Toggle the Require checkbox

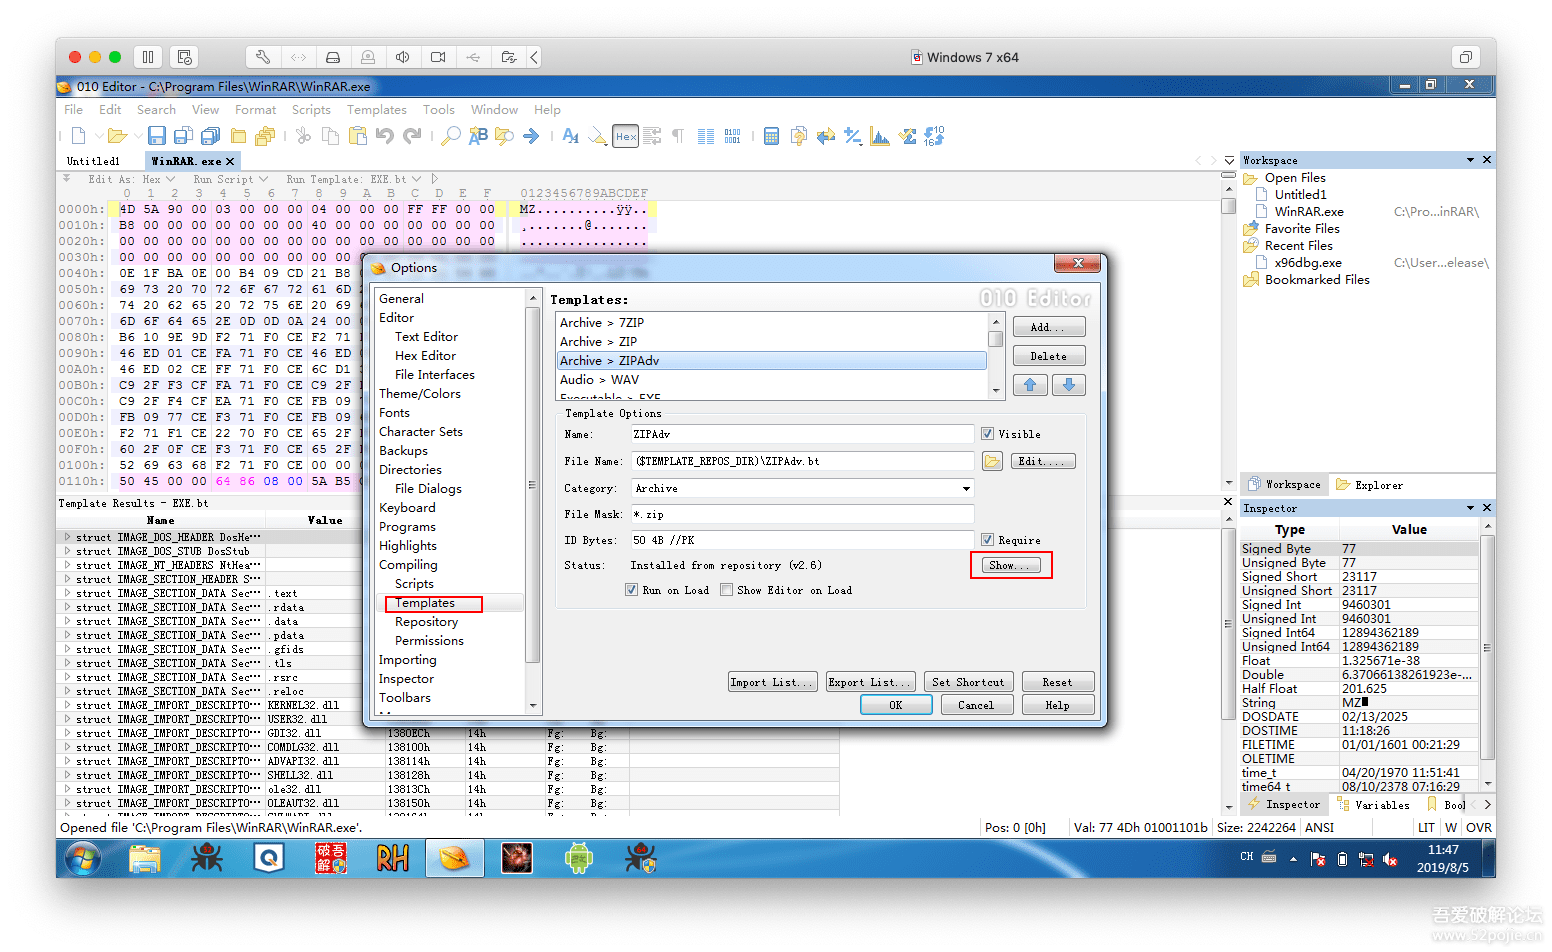(987, 540)
